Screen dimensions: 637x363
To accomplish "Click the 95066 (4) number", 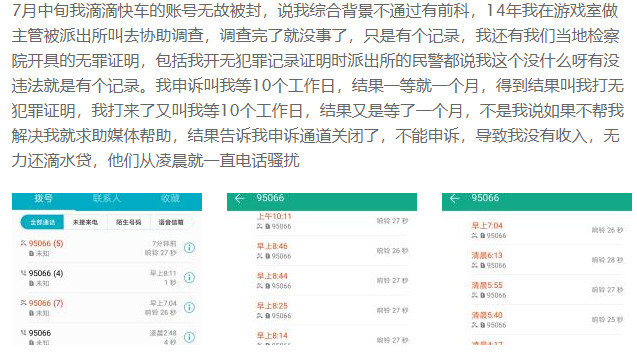I will click(46, 273).
